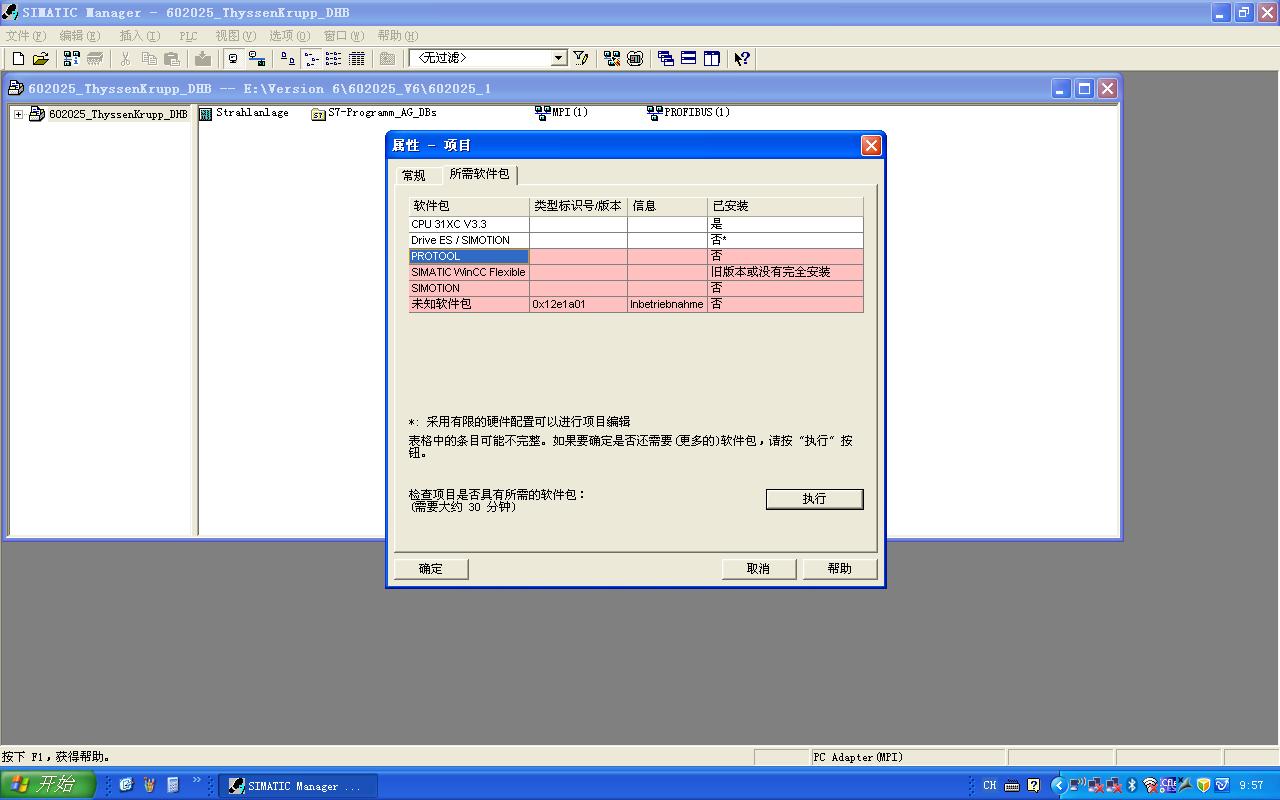Select the Strahlanlage station icon
This screenshot has width=1280, height=800.
point(244,113)
